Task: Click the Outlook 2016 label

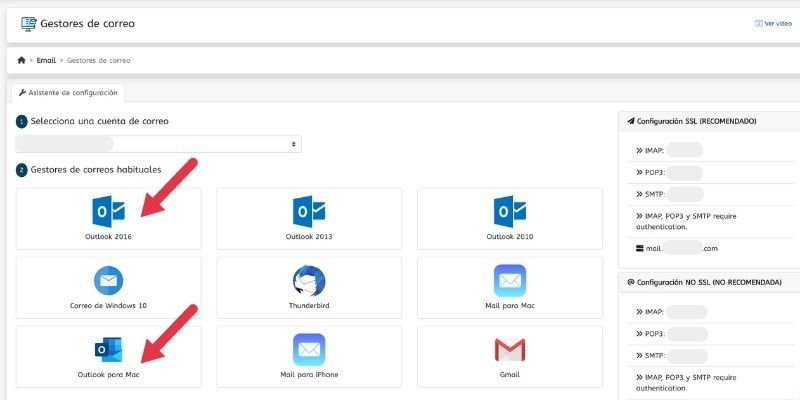Action: pyautogui.click(x=108, y=237)
